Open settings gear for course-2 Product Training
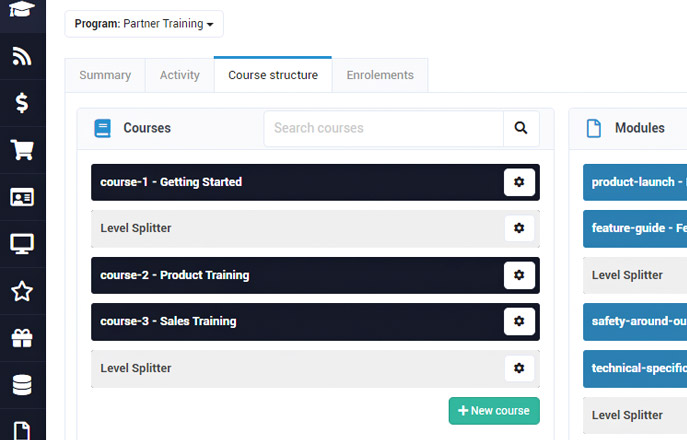 click(519, 275)
